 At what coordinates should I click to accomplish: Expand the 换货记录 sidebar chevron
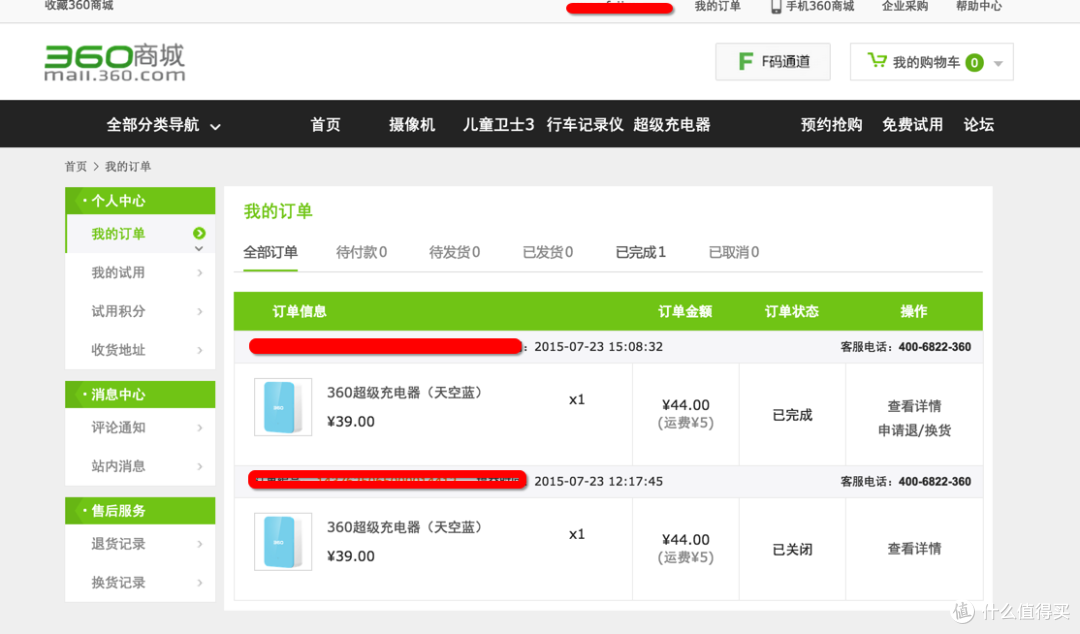[x=200, y=583]
